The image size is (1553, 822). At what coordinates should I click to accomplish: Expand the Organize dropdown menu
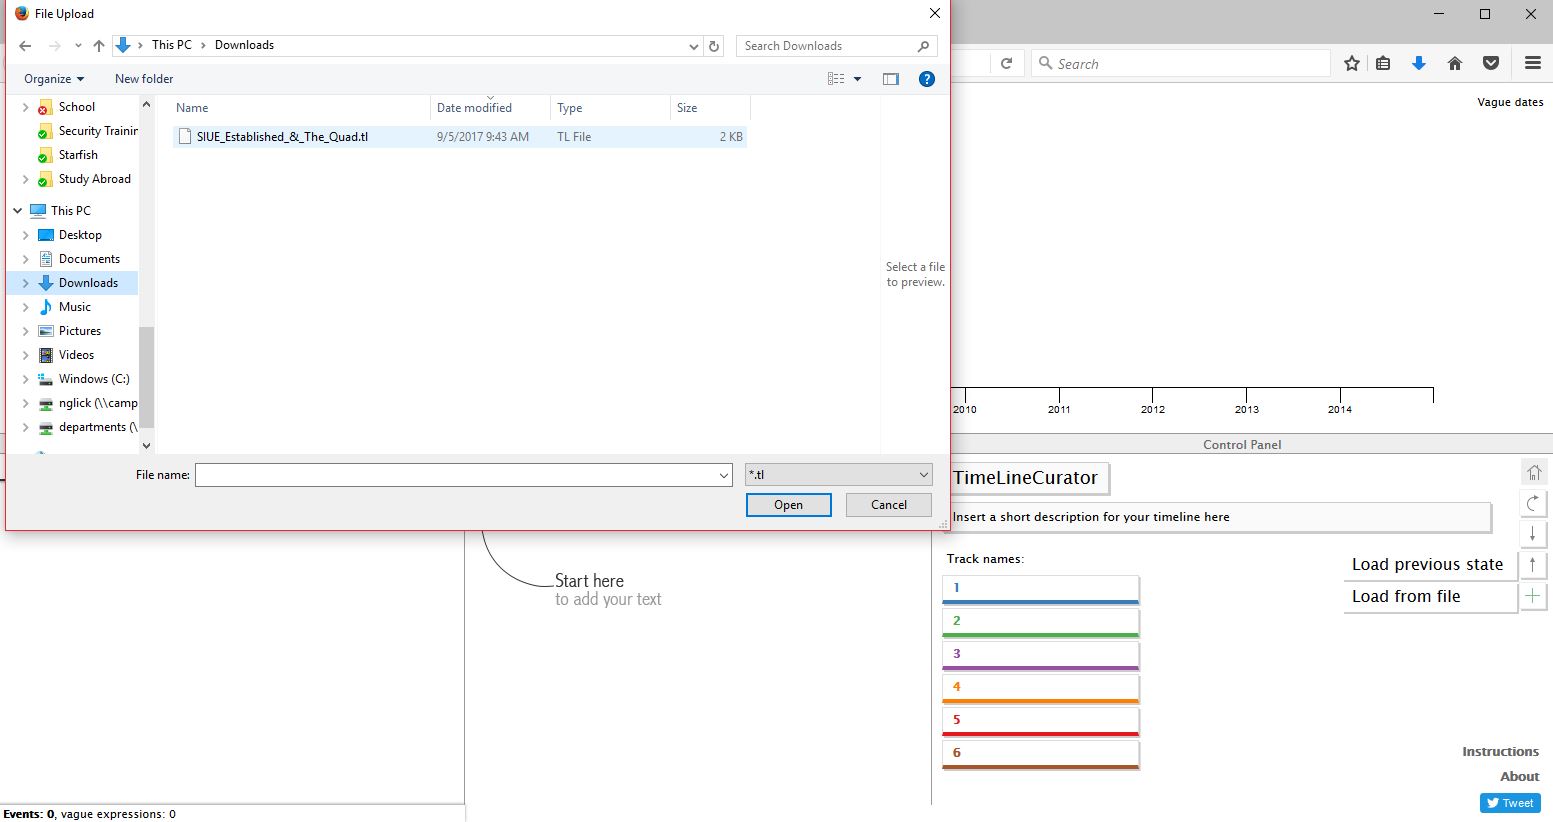click(54, 79)
